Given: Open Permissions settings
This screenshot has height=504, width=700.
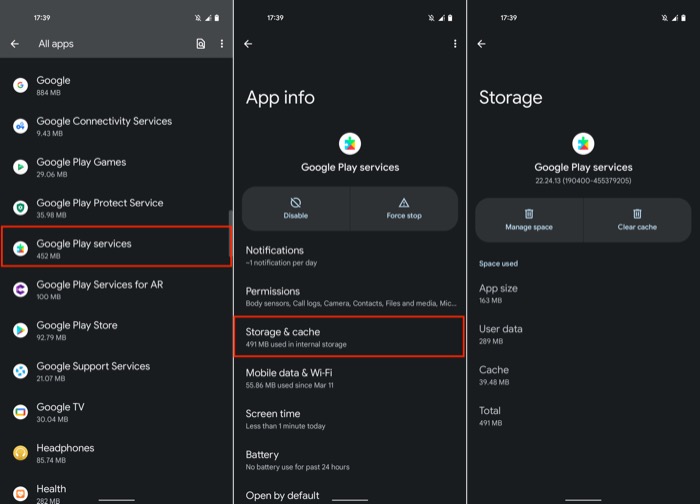Looking at the screenshot, I should [350, 296].
